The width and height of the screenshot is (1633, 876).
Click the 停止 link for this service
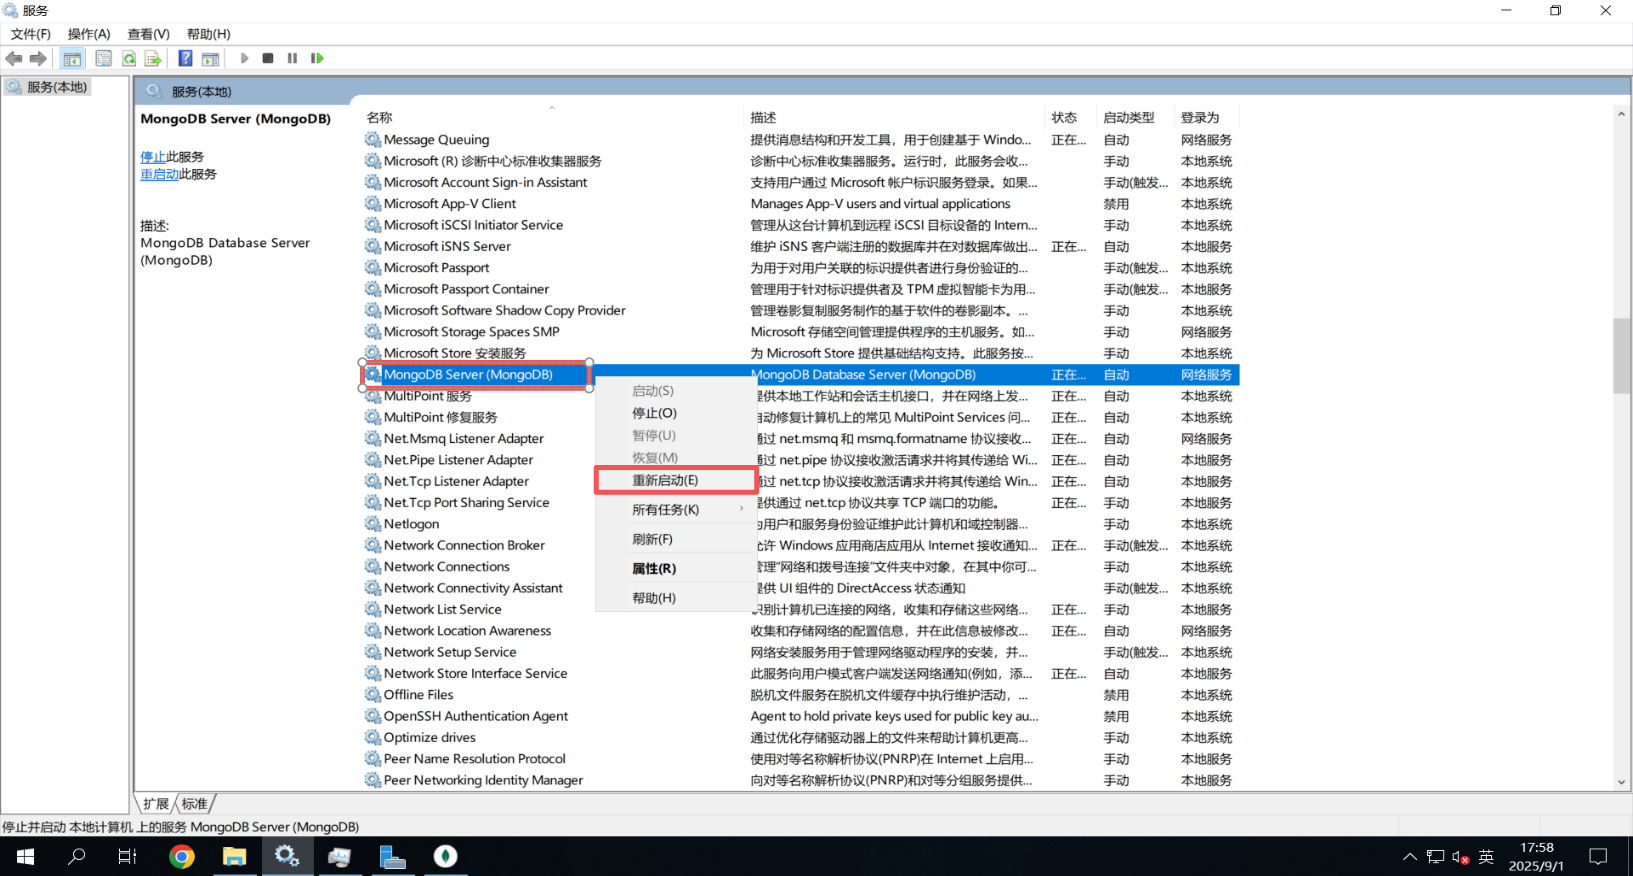(153, 157)
